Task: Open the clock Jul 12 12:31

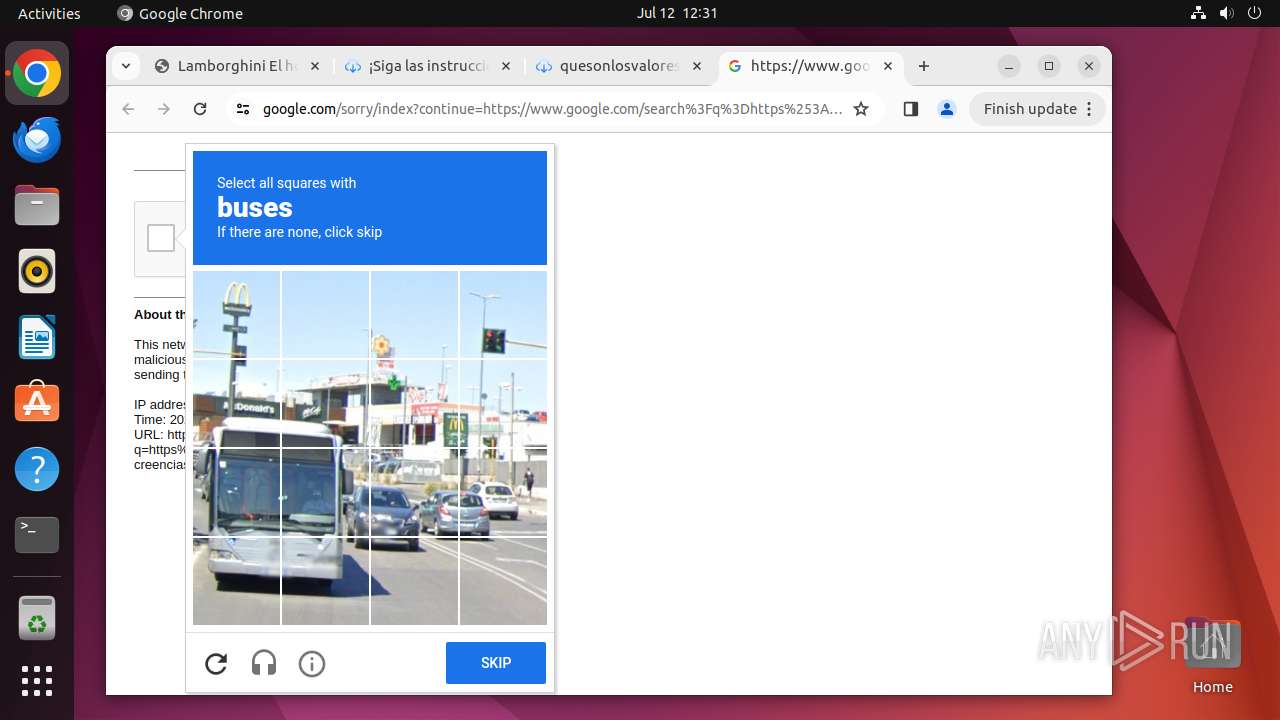Action: [x=677, y=13]
